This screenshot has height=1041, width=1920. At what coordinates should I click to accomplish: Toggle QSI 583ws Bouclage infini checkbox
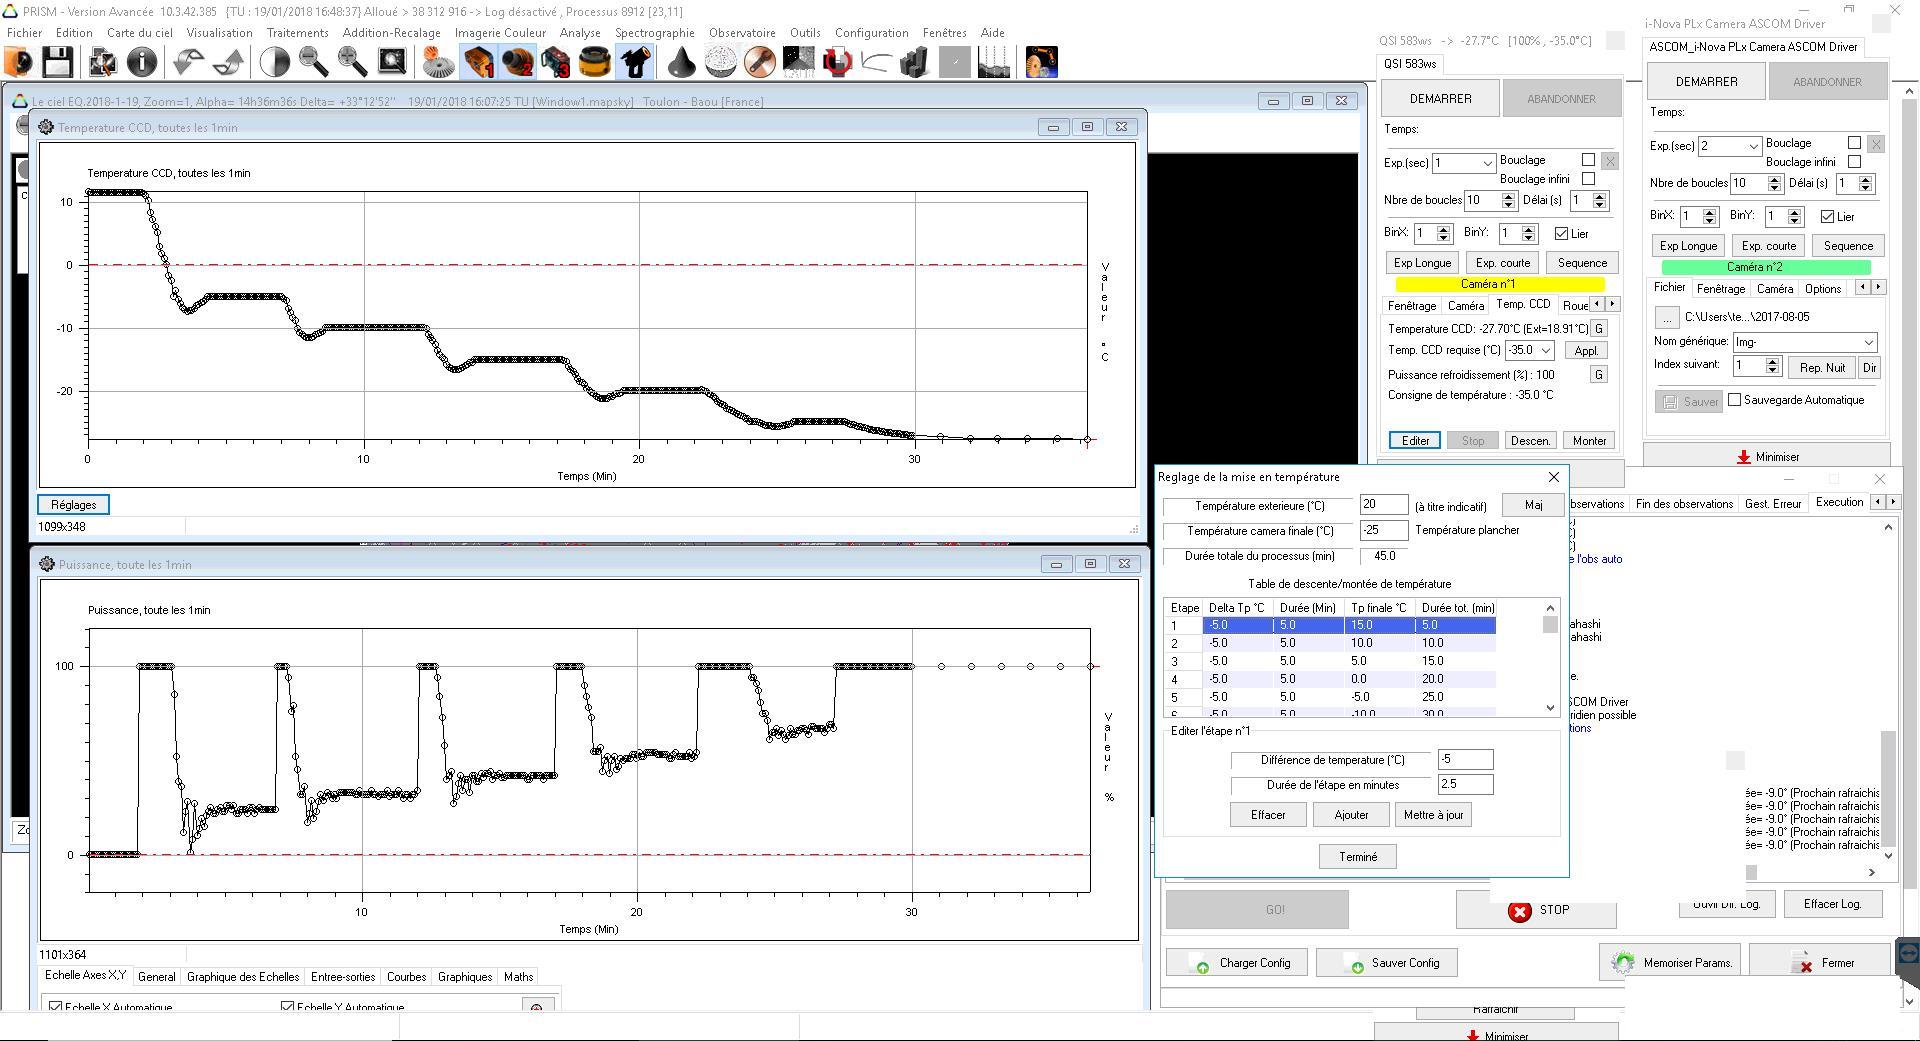click(1588, 179)
